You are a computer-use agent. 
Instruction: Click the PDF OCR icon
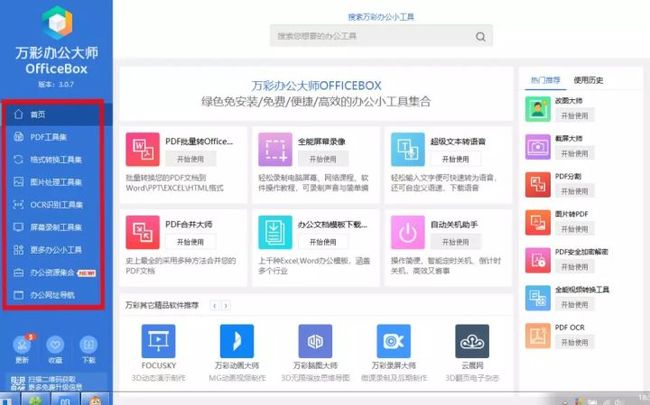pyautogui.click(x=538, y=336)
